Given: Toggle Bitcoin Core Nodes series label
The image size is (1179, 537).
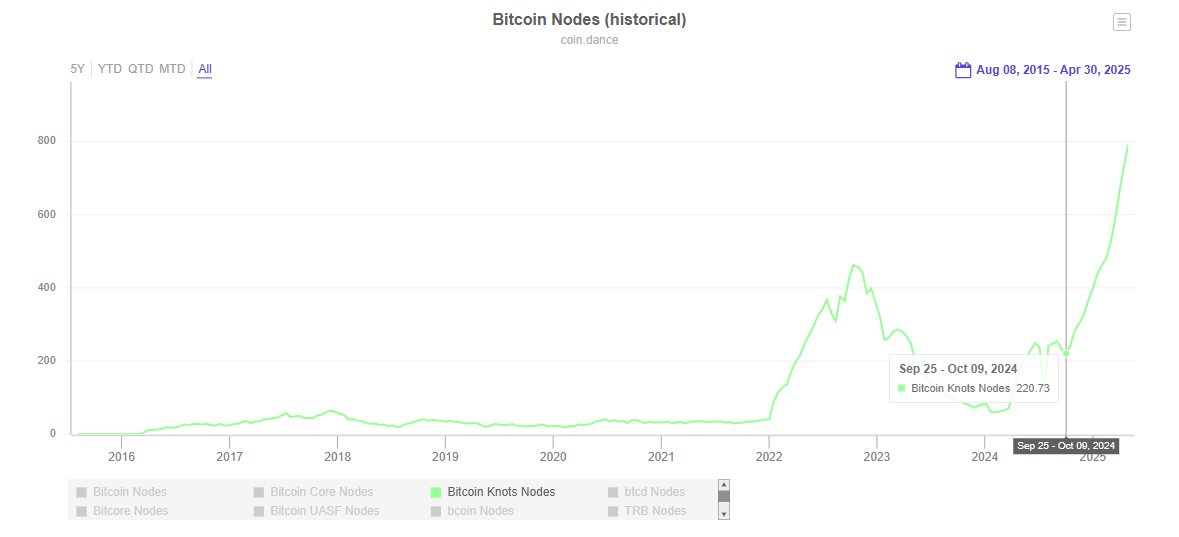Looking at the screenshot, I should [x=321, y=492].
